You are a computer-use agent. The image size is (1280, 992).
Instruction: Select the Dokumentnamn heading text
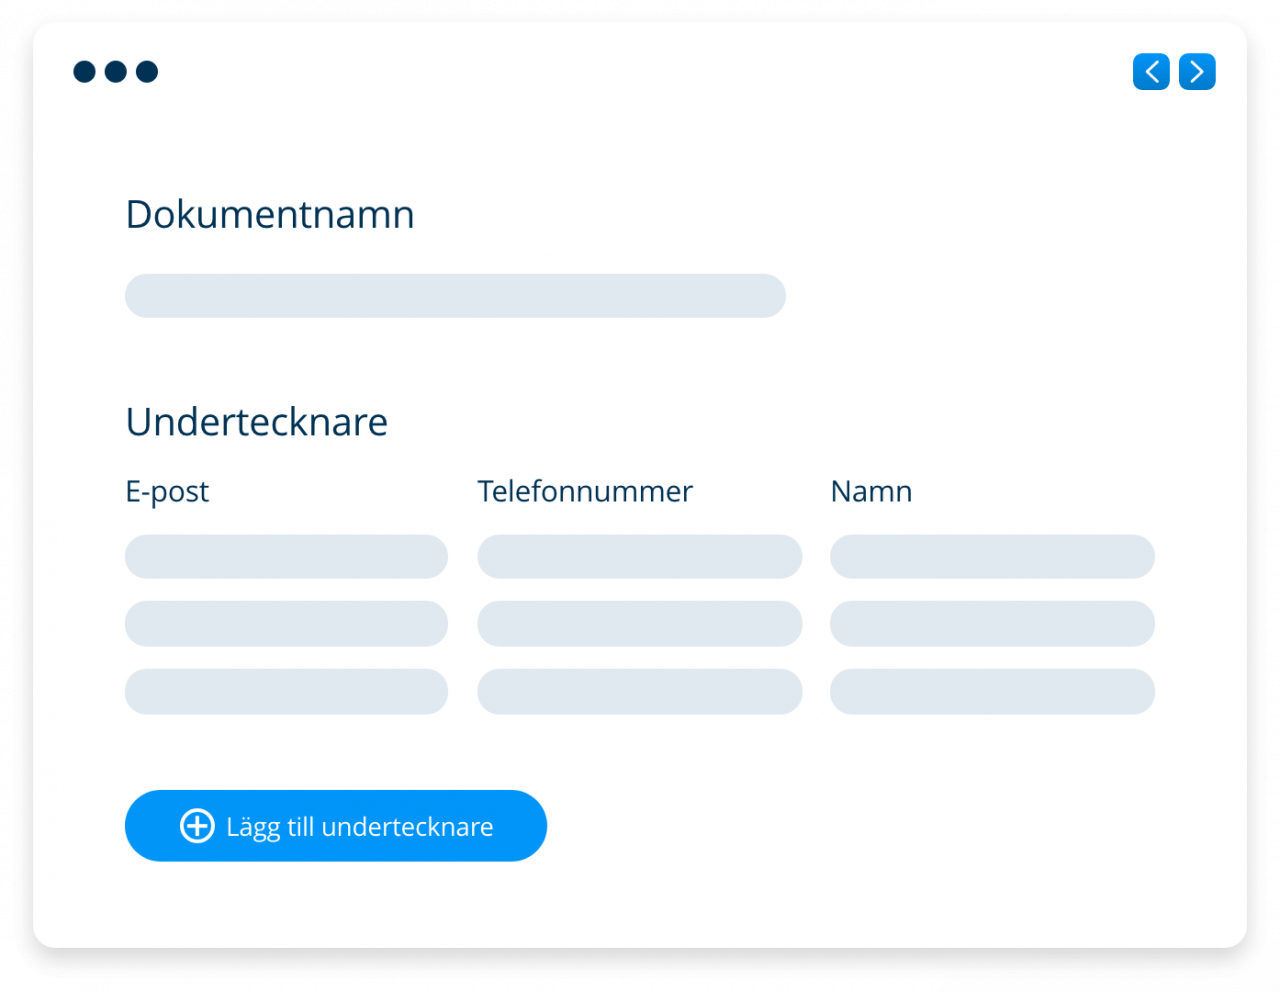pyautogui.click(x=270, y=214)
